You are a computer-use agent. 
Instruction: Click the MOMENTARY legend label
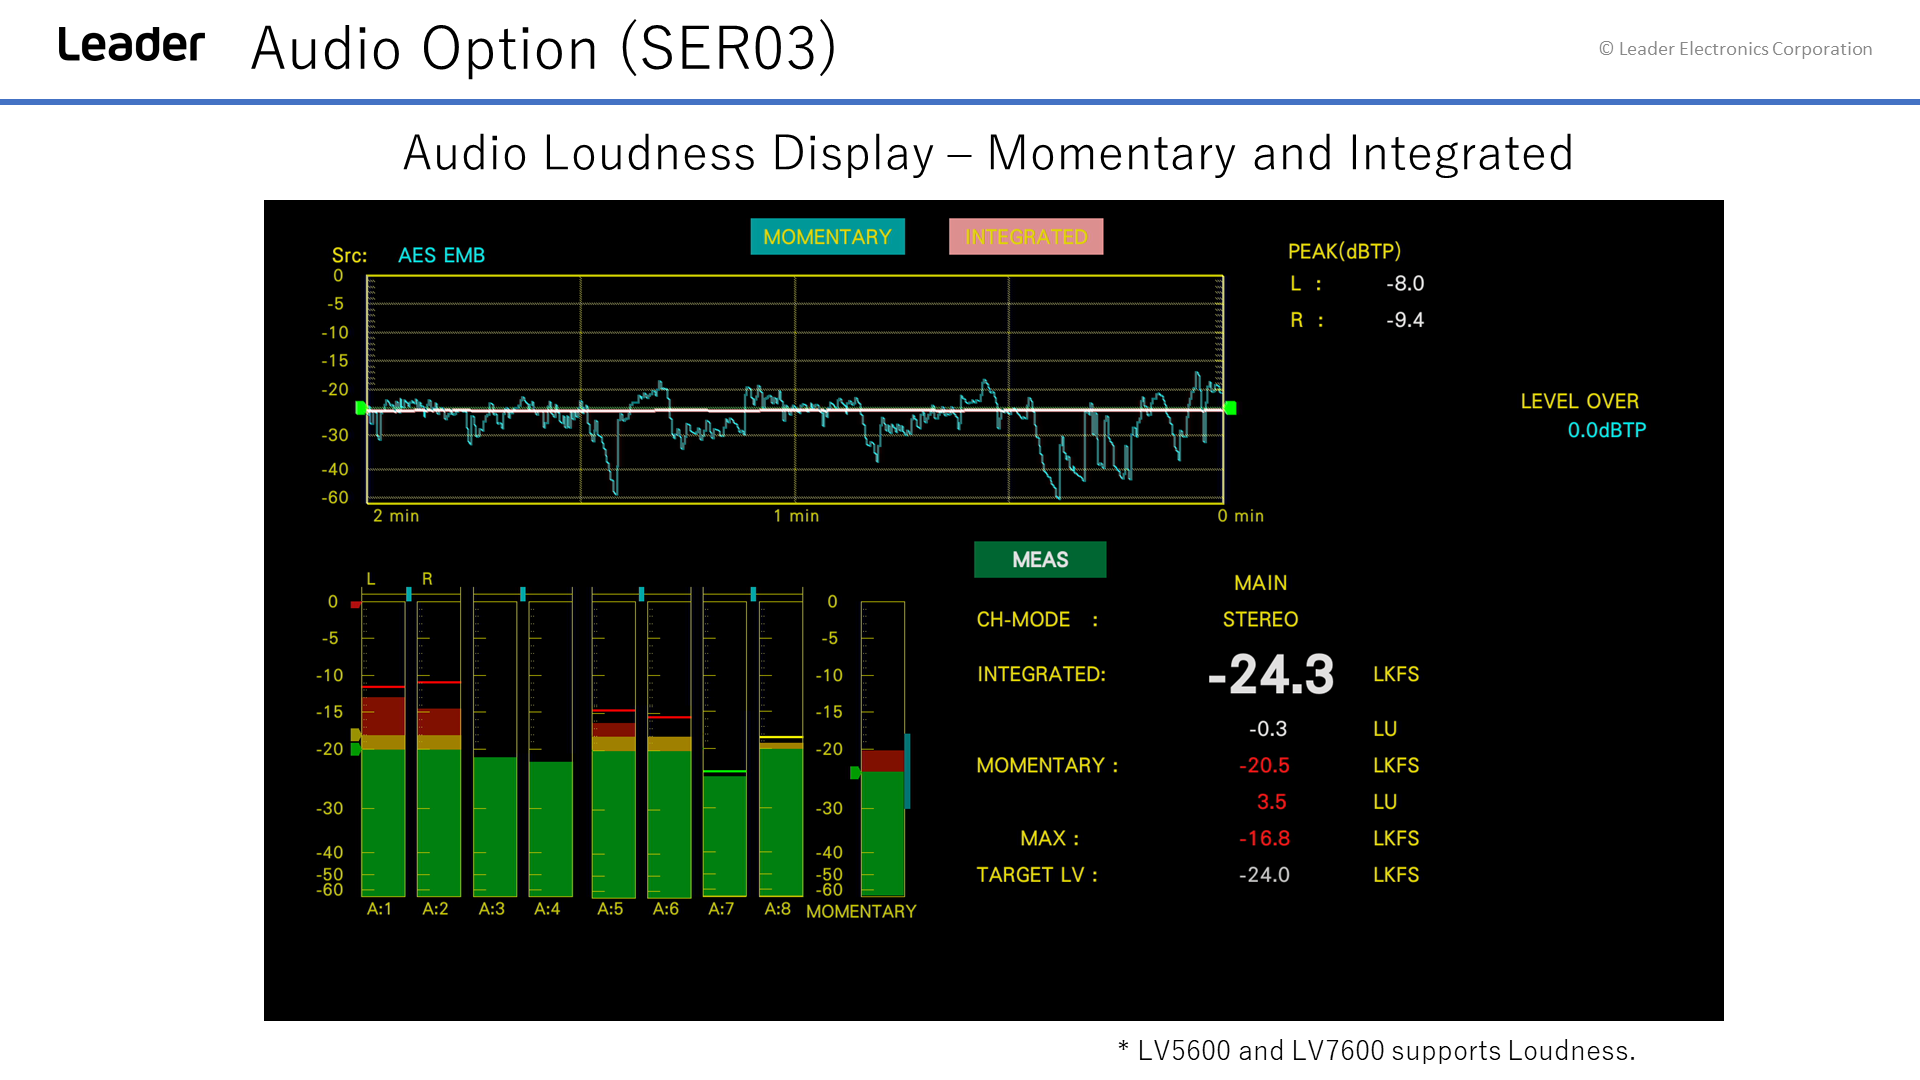tap(827, 237)
